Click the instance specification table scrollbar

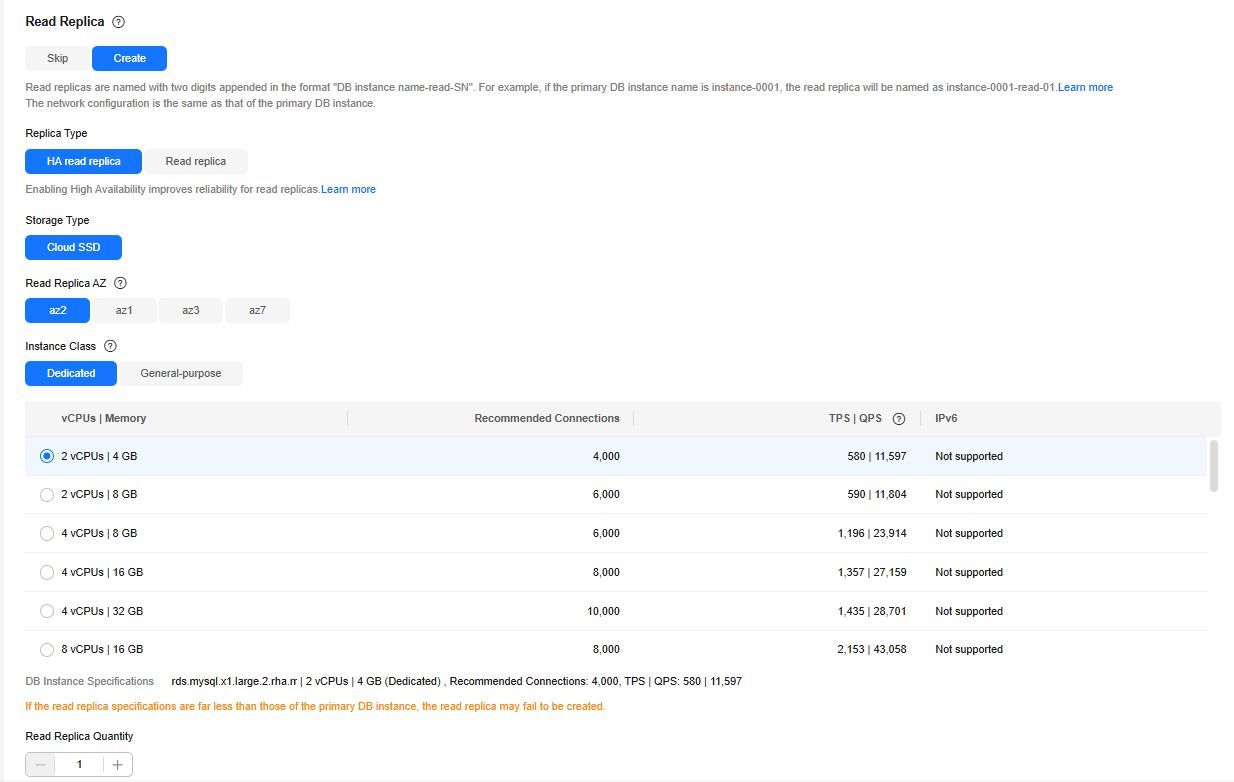click(1214, 465)
